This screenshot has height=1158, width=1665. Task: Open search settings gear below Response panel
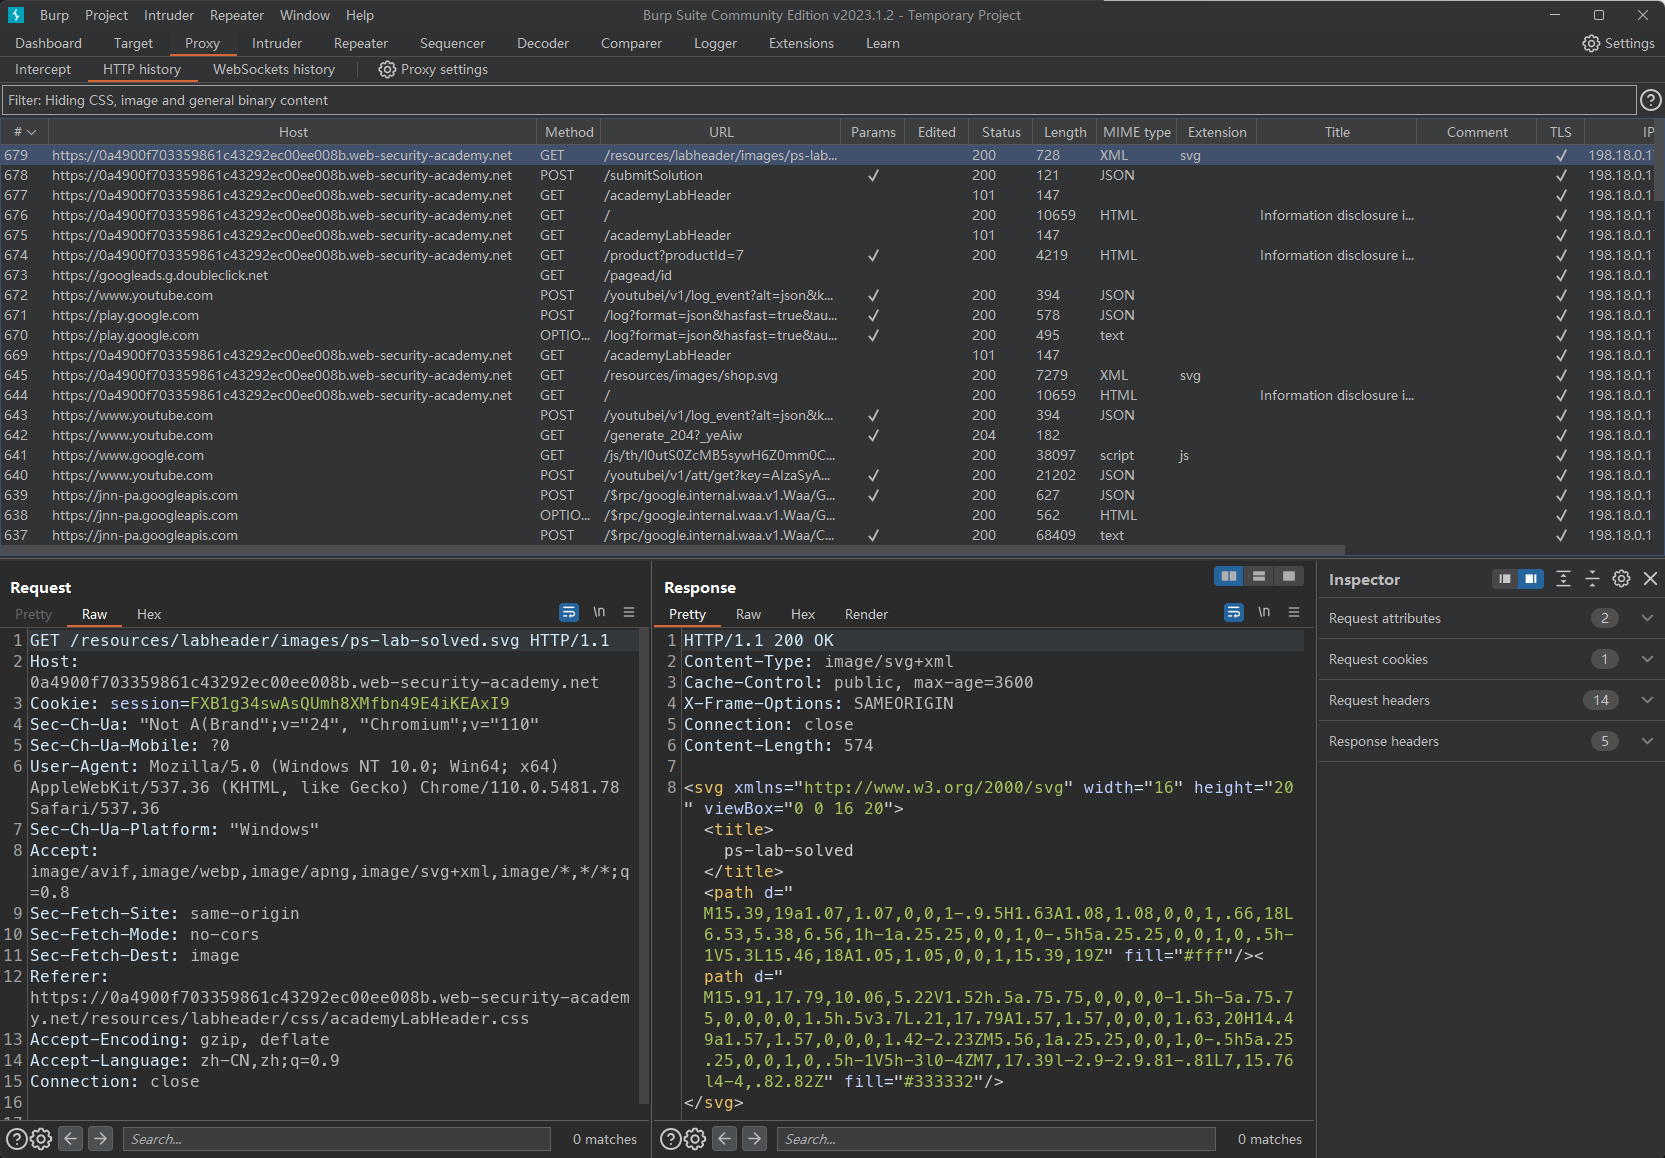pyautogui.click(x=695, y=1138)
